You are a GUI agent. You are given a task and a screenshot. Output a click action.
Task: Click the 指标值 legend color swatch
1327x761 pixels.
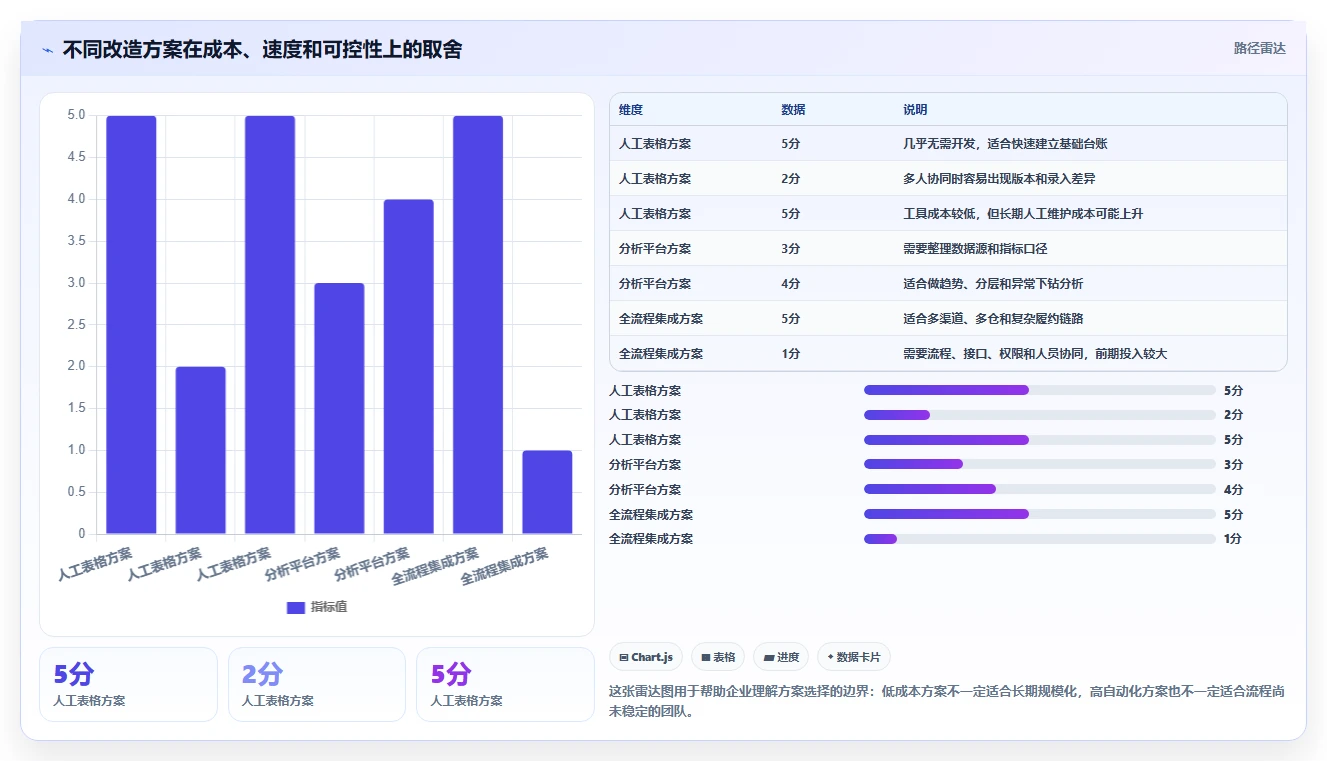(x=295, y=608)
